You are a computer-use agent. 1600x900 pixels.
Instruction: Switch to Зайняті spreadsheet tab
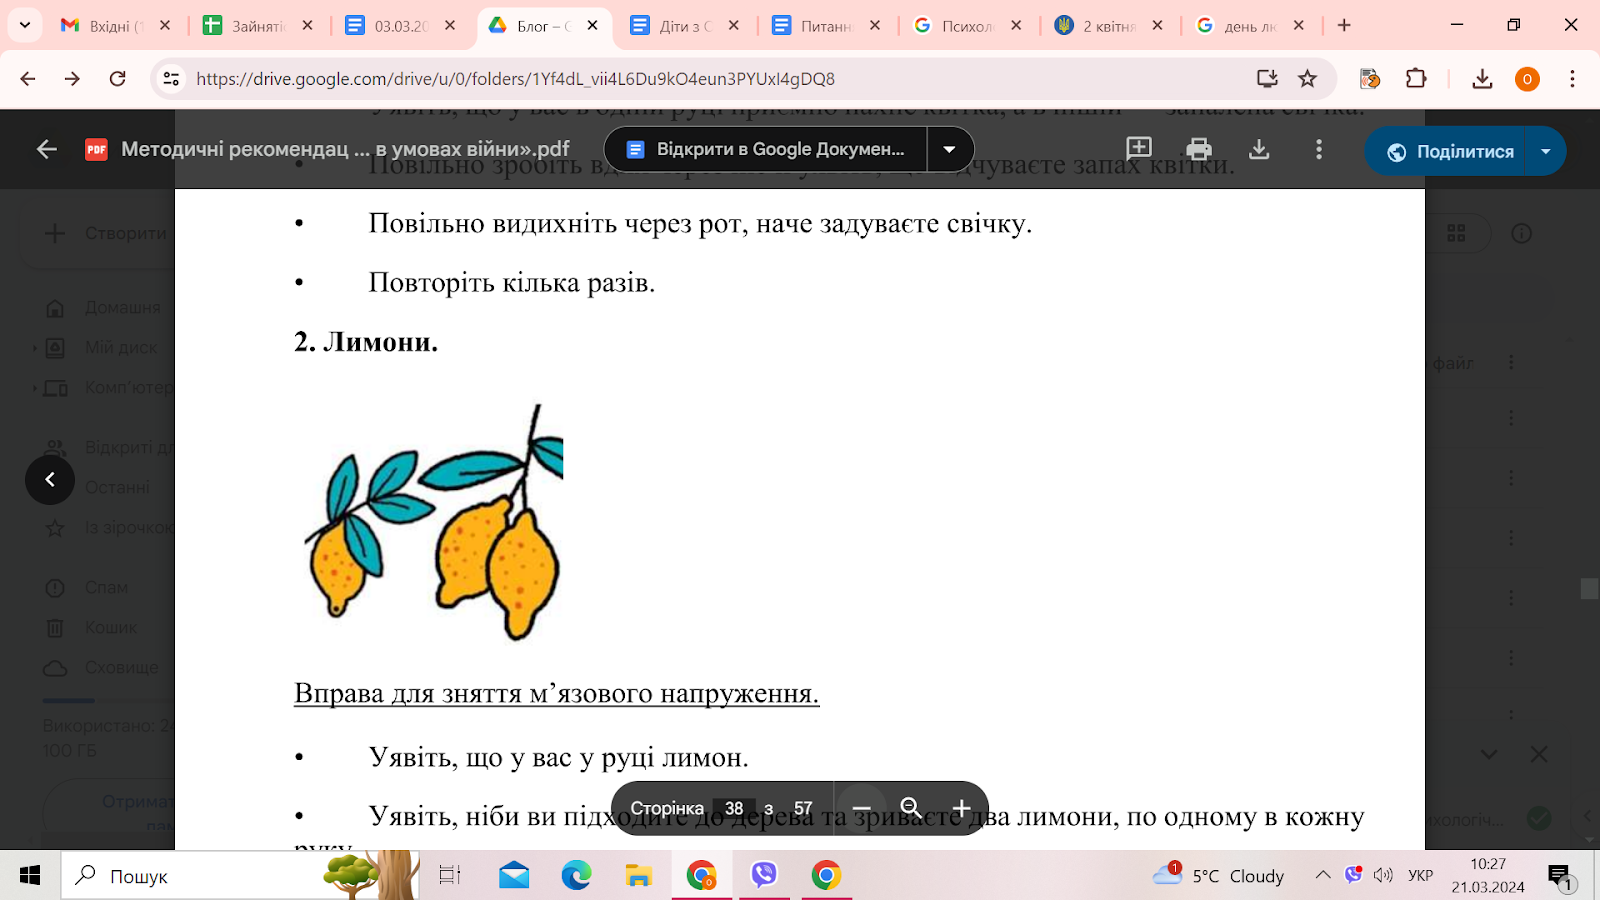coord(258,26)
